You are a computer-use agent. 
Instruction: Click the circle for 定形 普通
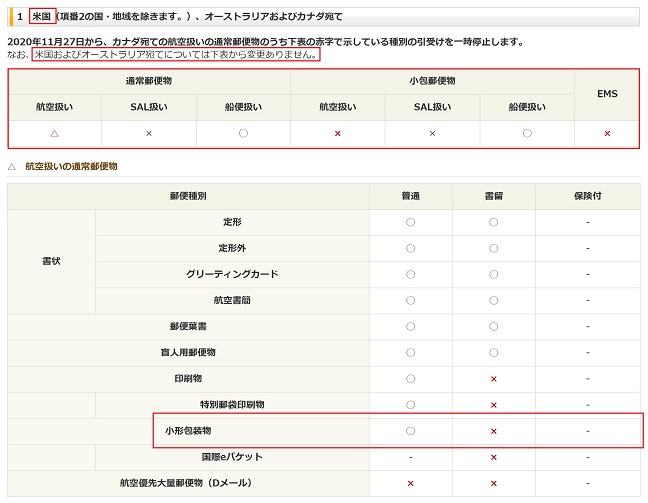click(x=410, y=222)
